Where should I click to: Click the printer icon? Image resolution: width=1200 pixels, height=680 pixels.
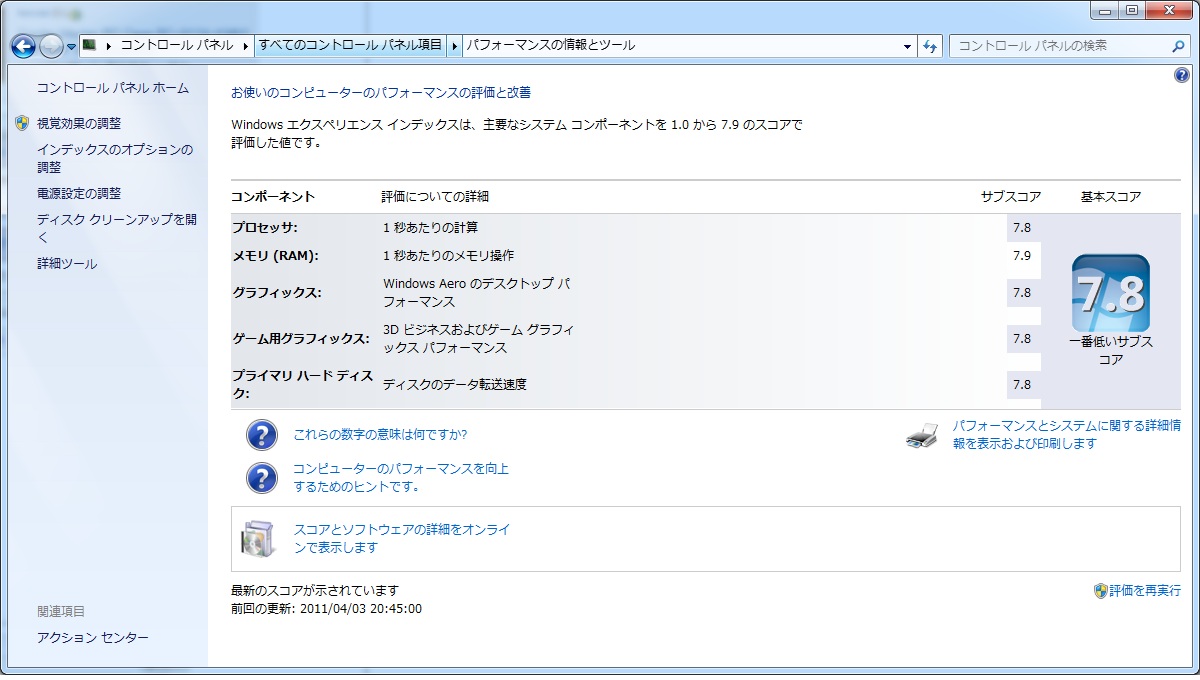pos(922,435)
